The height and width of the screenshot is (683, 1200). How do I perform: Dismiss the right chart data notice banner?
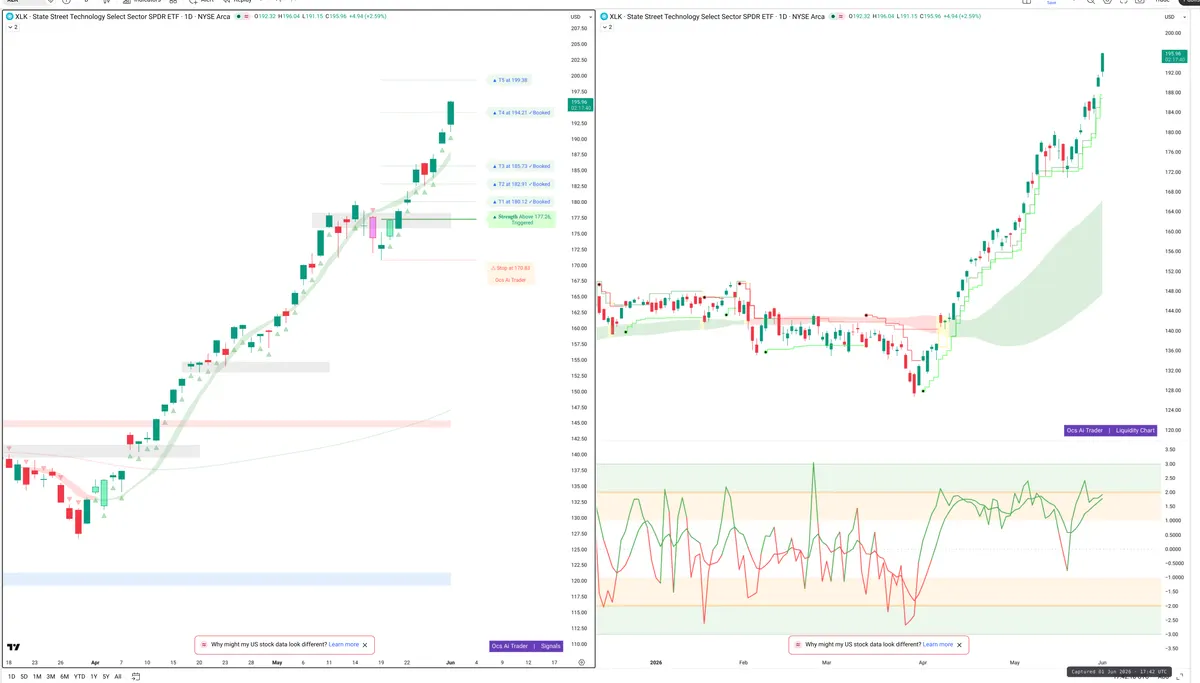tap(959, 645)
